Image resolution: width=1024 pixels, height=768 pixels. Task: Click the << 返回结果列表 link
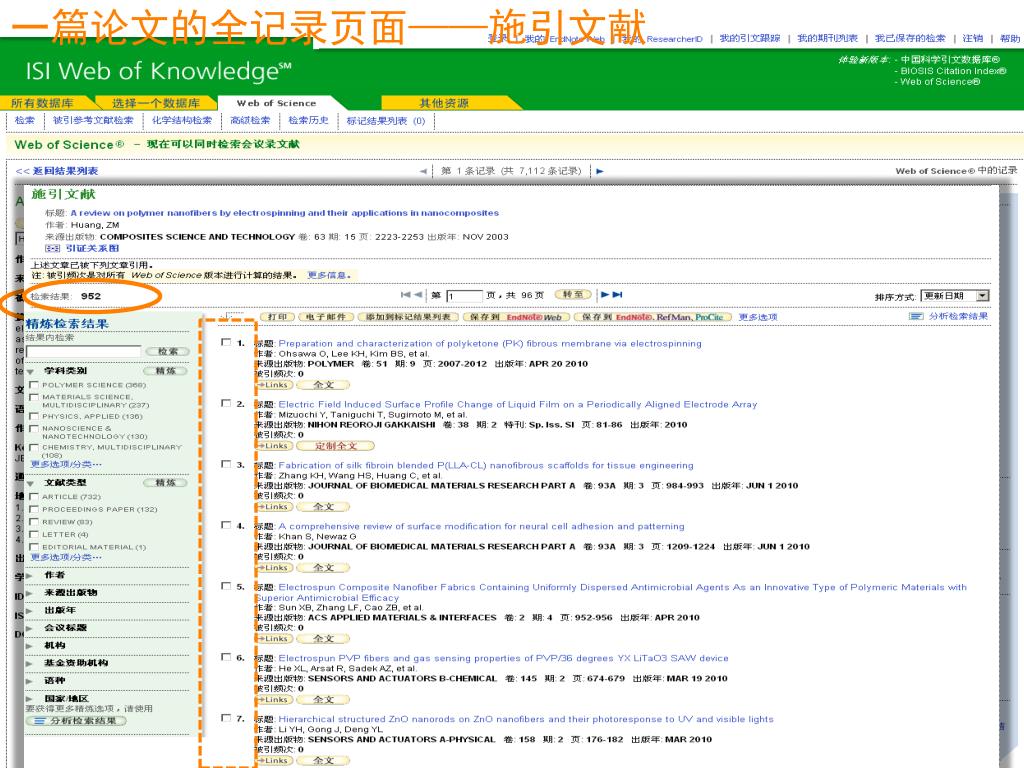[x=57, y=171]
